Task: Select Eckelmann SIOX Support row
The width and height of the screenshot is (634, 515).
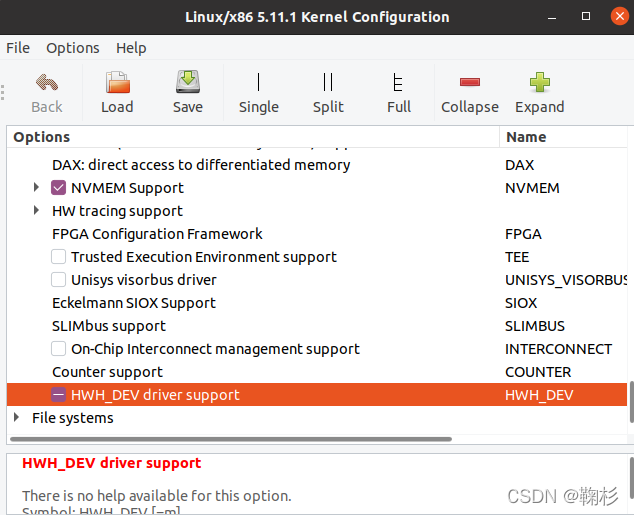Action: 317,303
